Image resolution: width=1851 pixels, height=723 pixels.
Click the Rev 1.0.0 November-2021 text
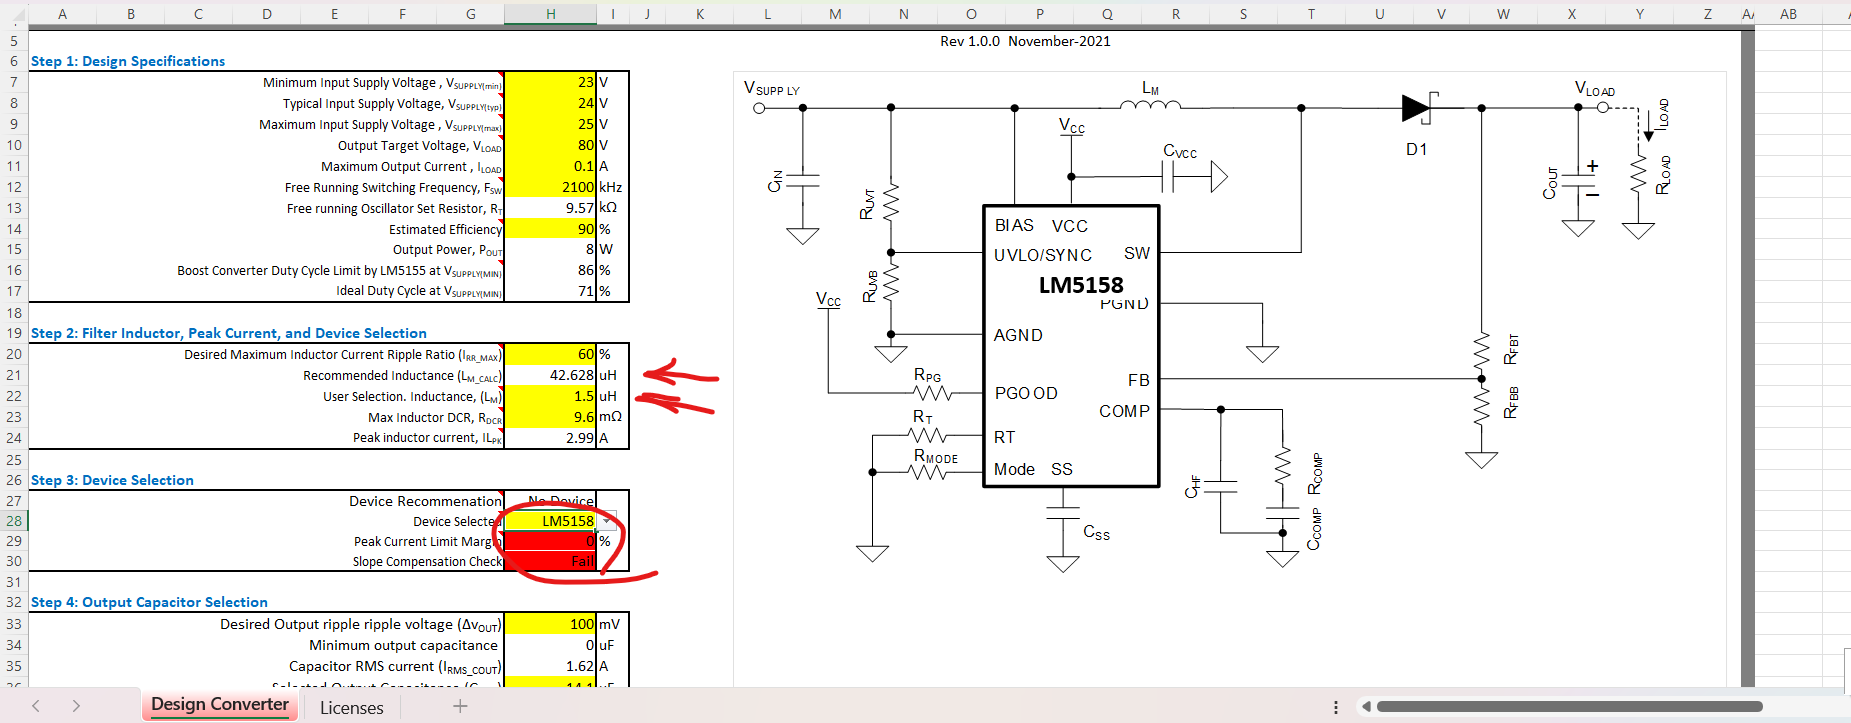(1025, 41)
